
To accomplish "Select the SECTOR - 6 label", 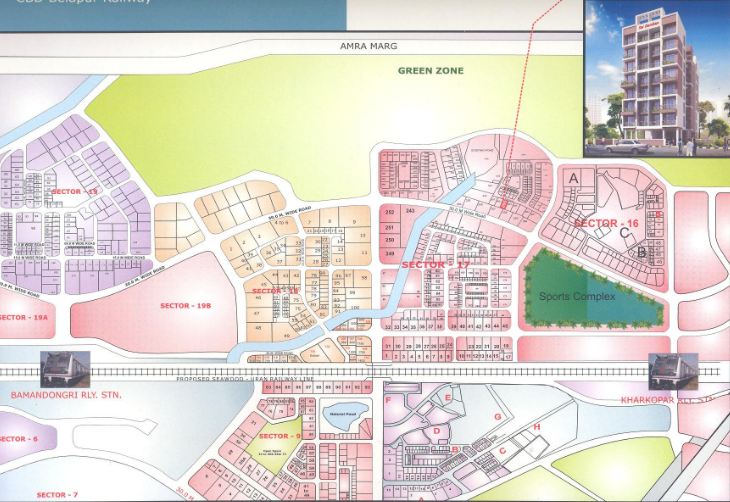I will point(19,439).
